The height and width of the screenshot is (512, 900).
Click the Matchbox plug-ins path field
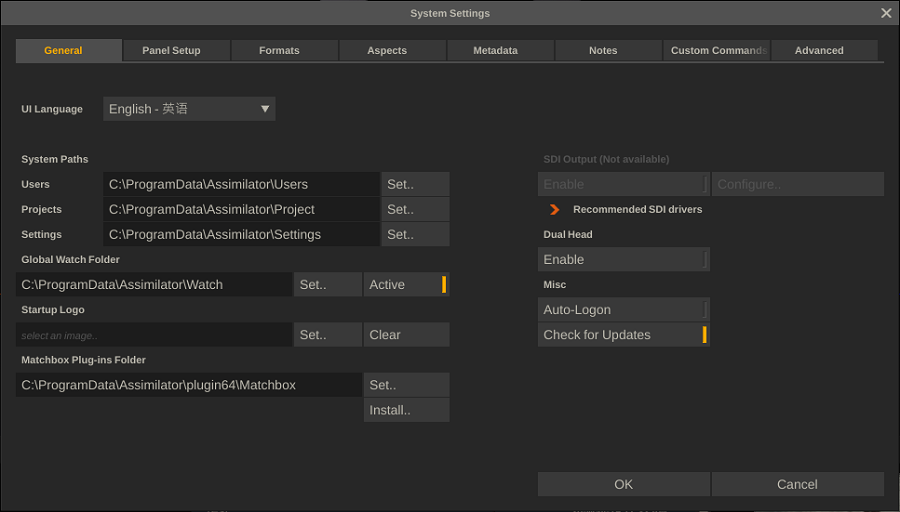pos(189,385)
